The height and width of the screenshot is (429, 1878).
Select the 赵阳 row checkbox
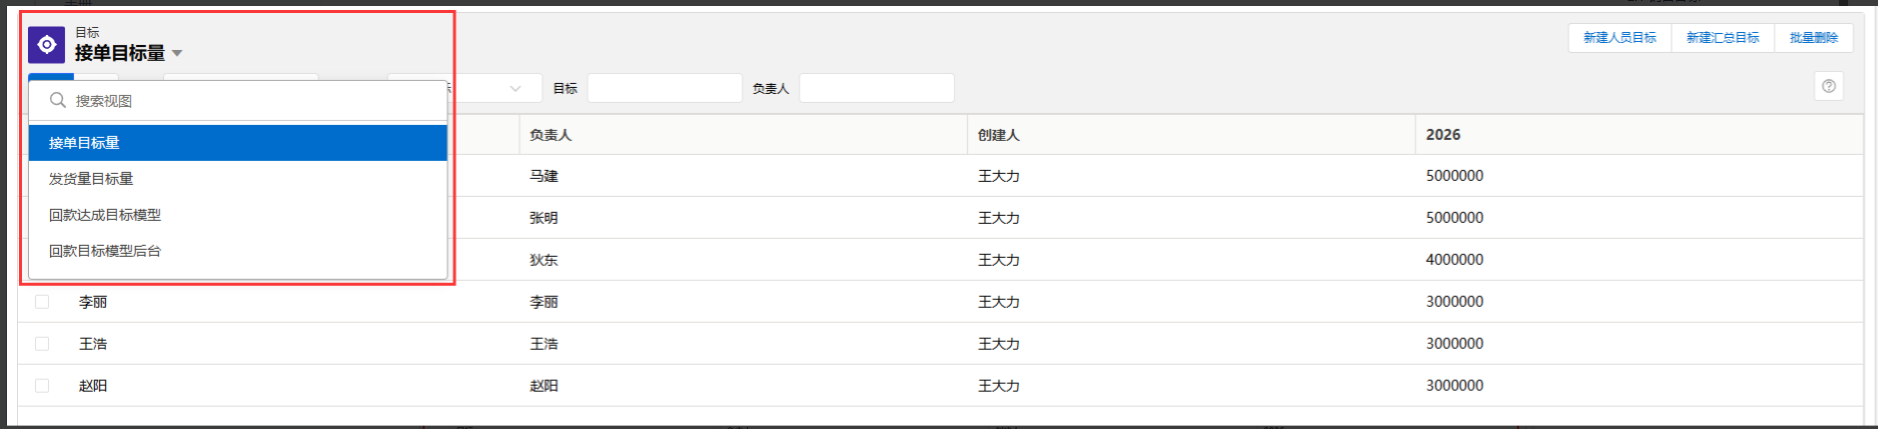[x=42, y=386]
